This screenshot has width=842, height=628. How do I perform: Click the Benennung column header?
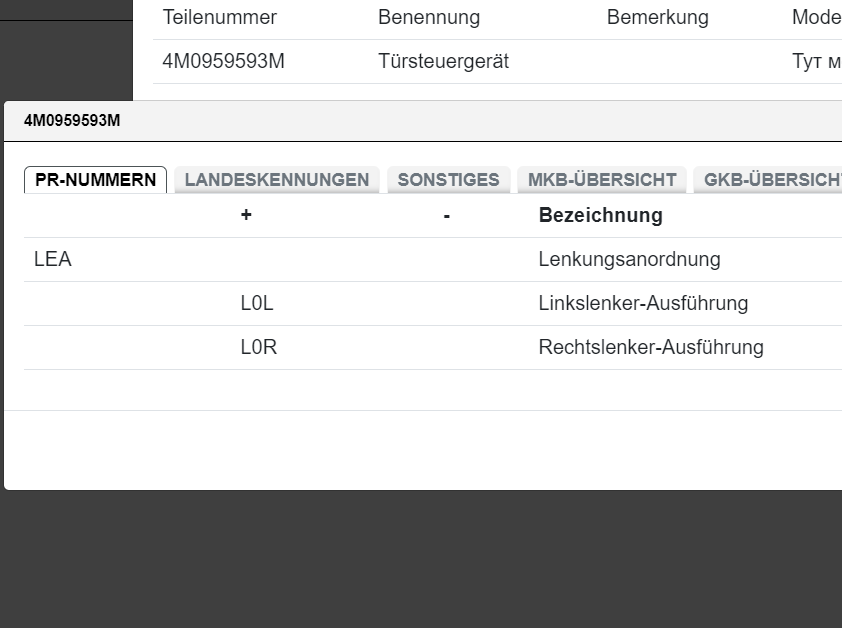click(428, 18)
